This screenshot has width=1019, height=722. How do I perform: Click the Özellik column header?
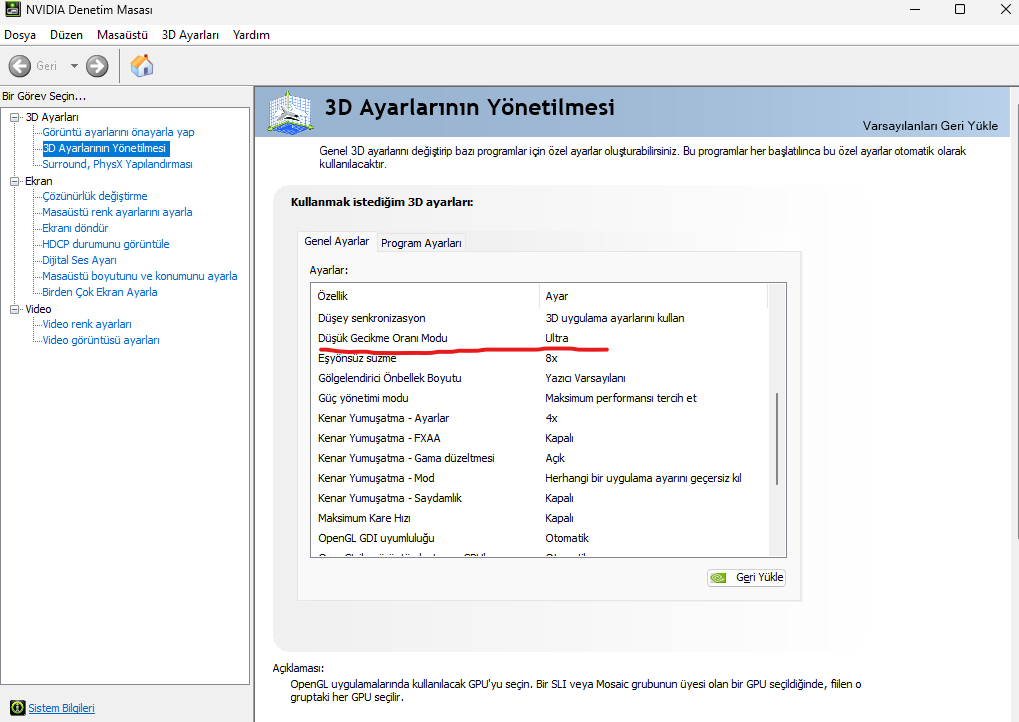coord(425,296)
